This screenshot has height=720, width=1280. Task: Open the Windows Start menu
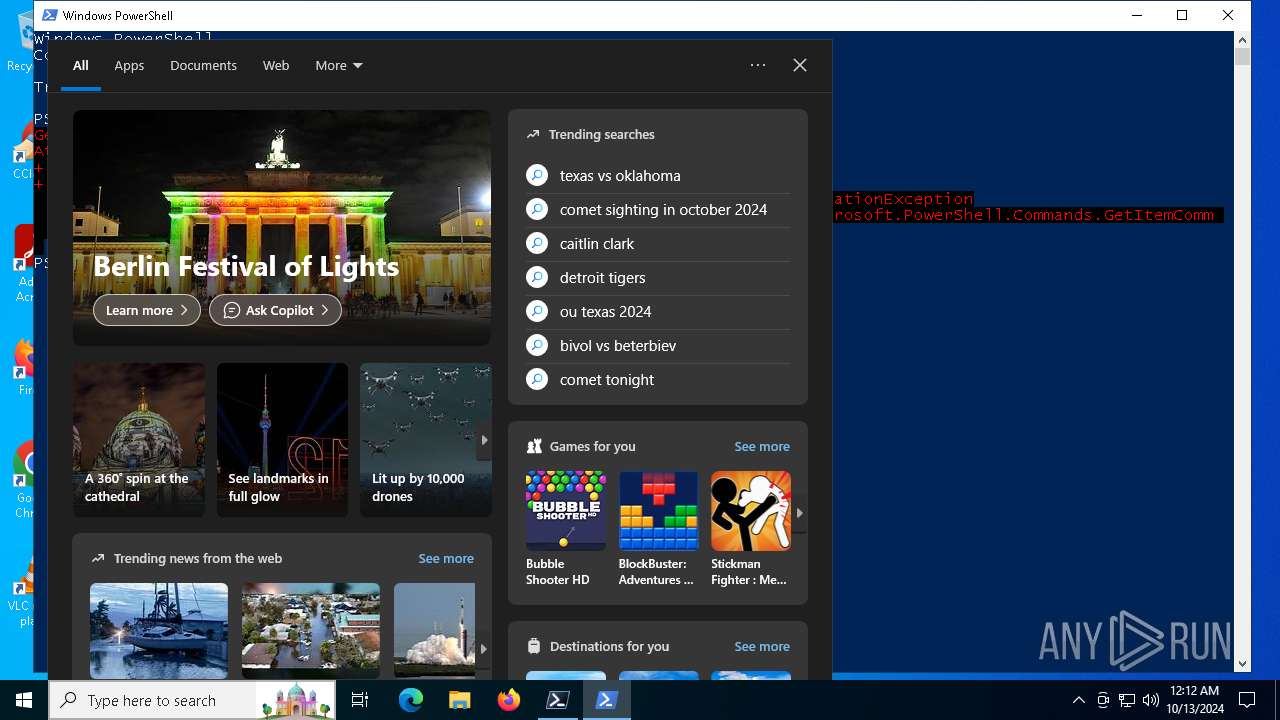[24, 700]
